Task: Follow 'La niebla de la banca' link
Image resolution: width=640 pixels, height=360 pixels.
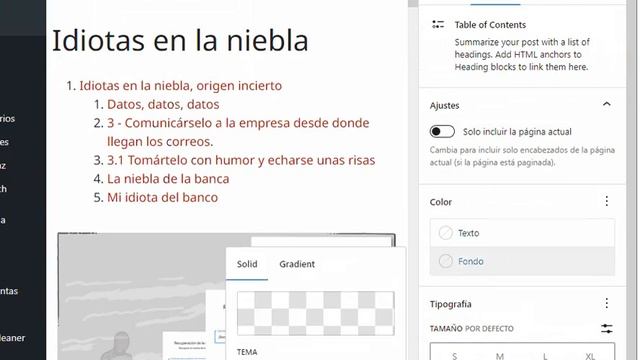Action: 168,179
